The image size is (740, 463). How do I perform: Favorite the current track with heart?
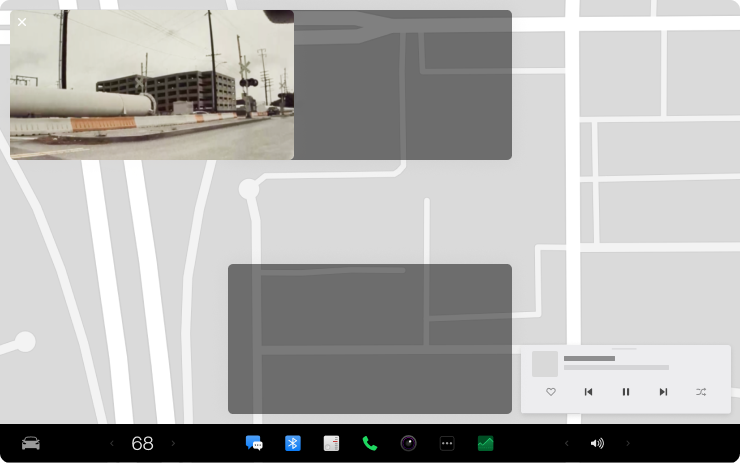[550, 392]
